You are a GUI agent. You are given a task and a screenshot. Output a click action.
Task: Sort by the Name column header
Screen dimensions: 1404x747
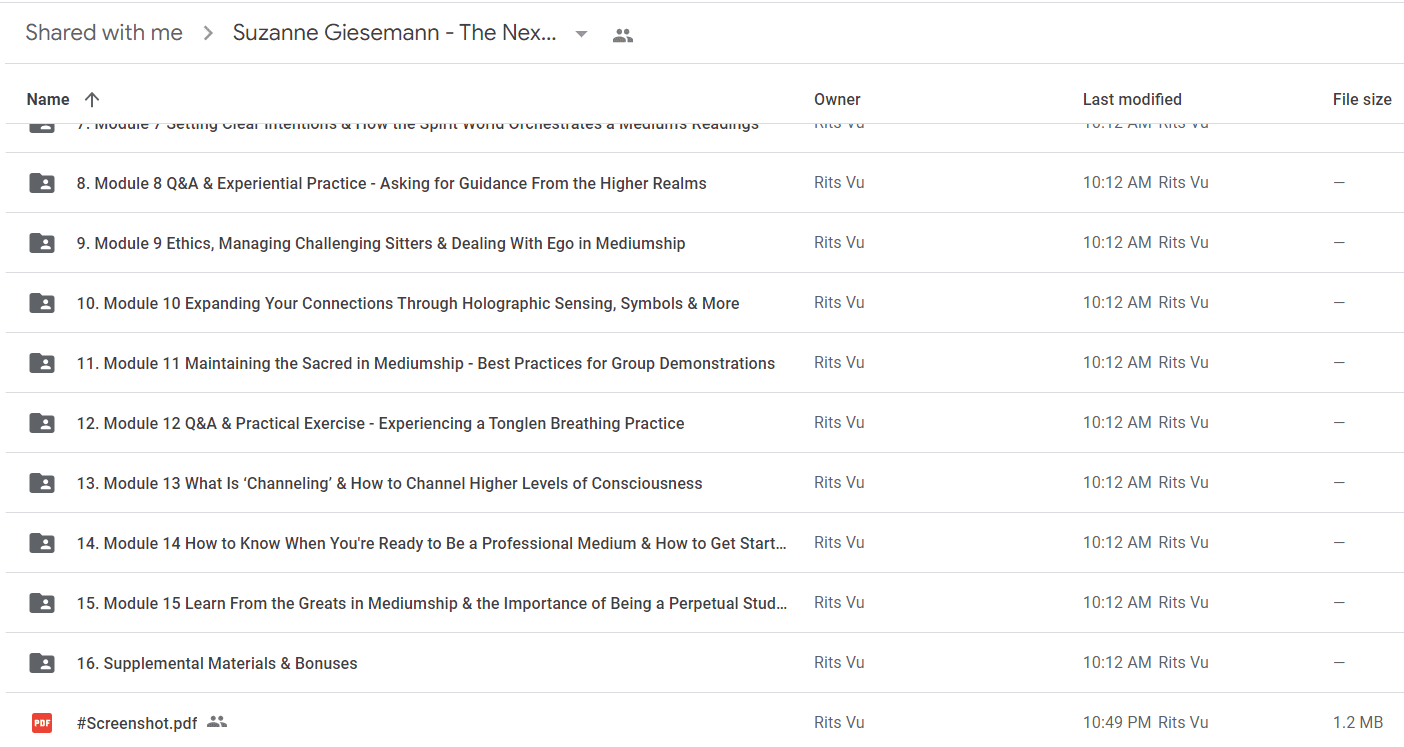click(48, 99)
